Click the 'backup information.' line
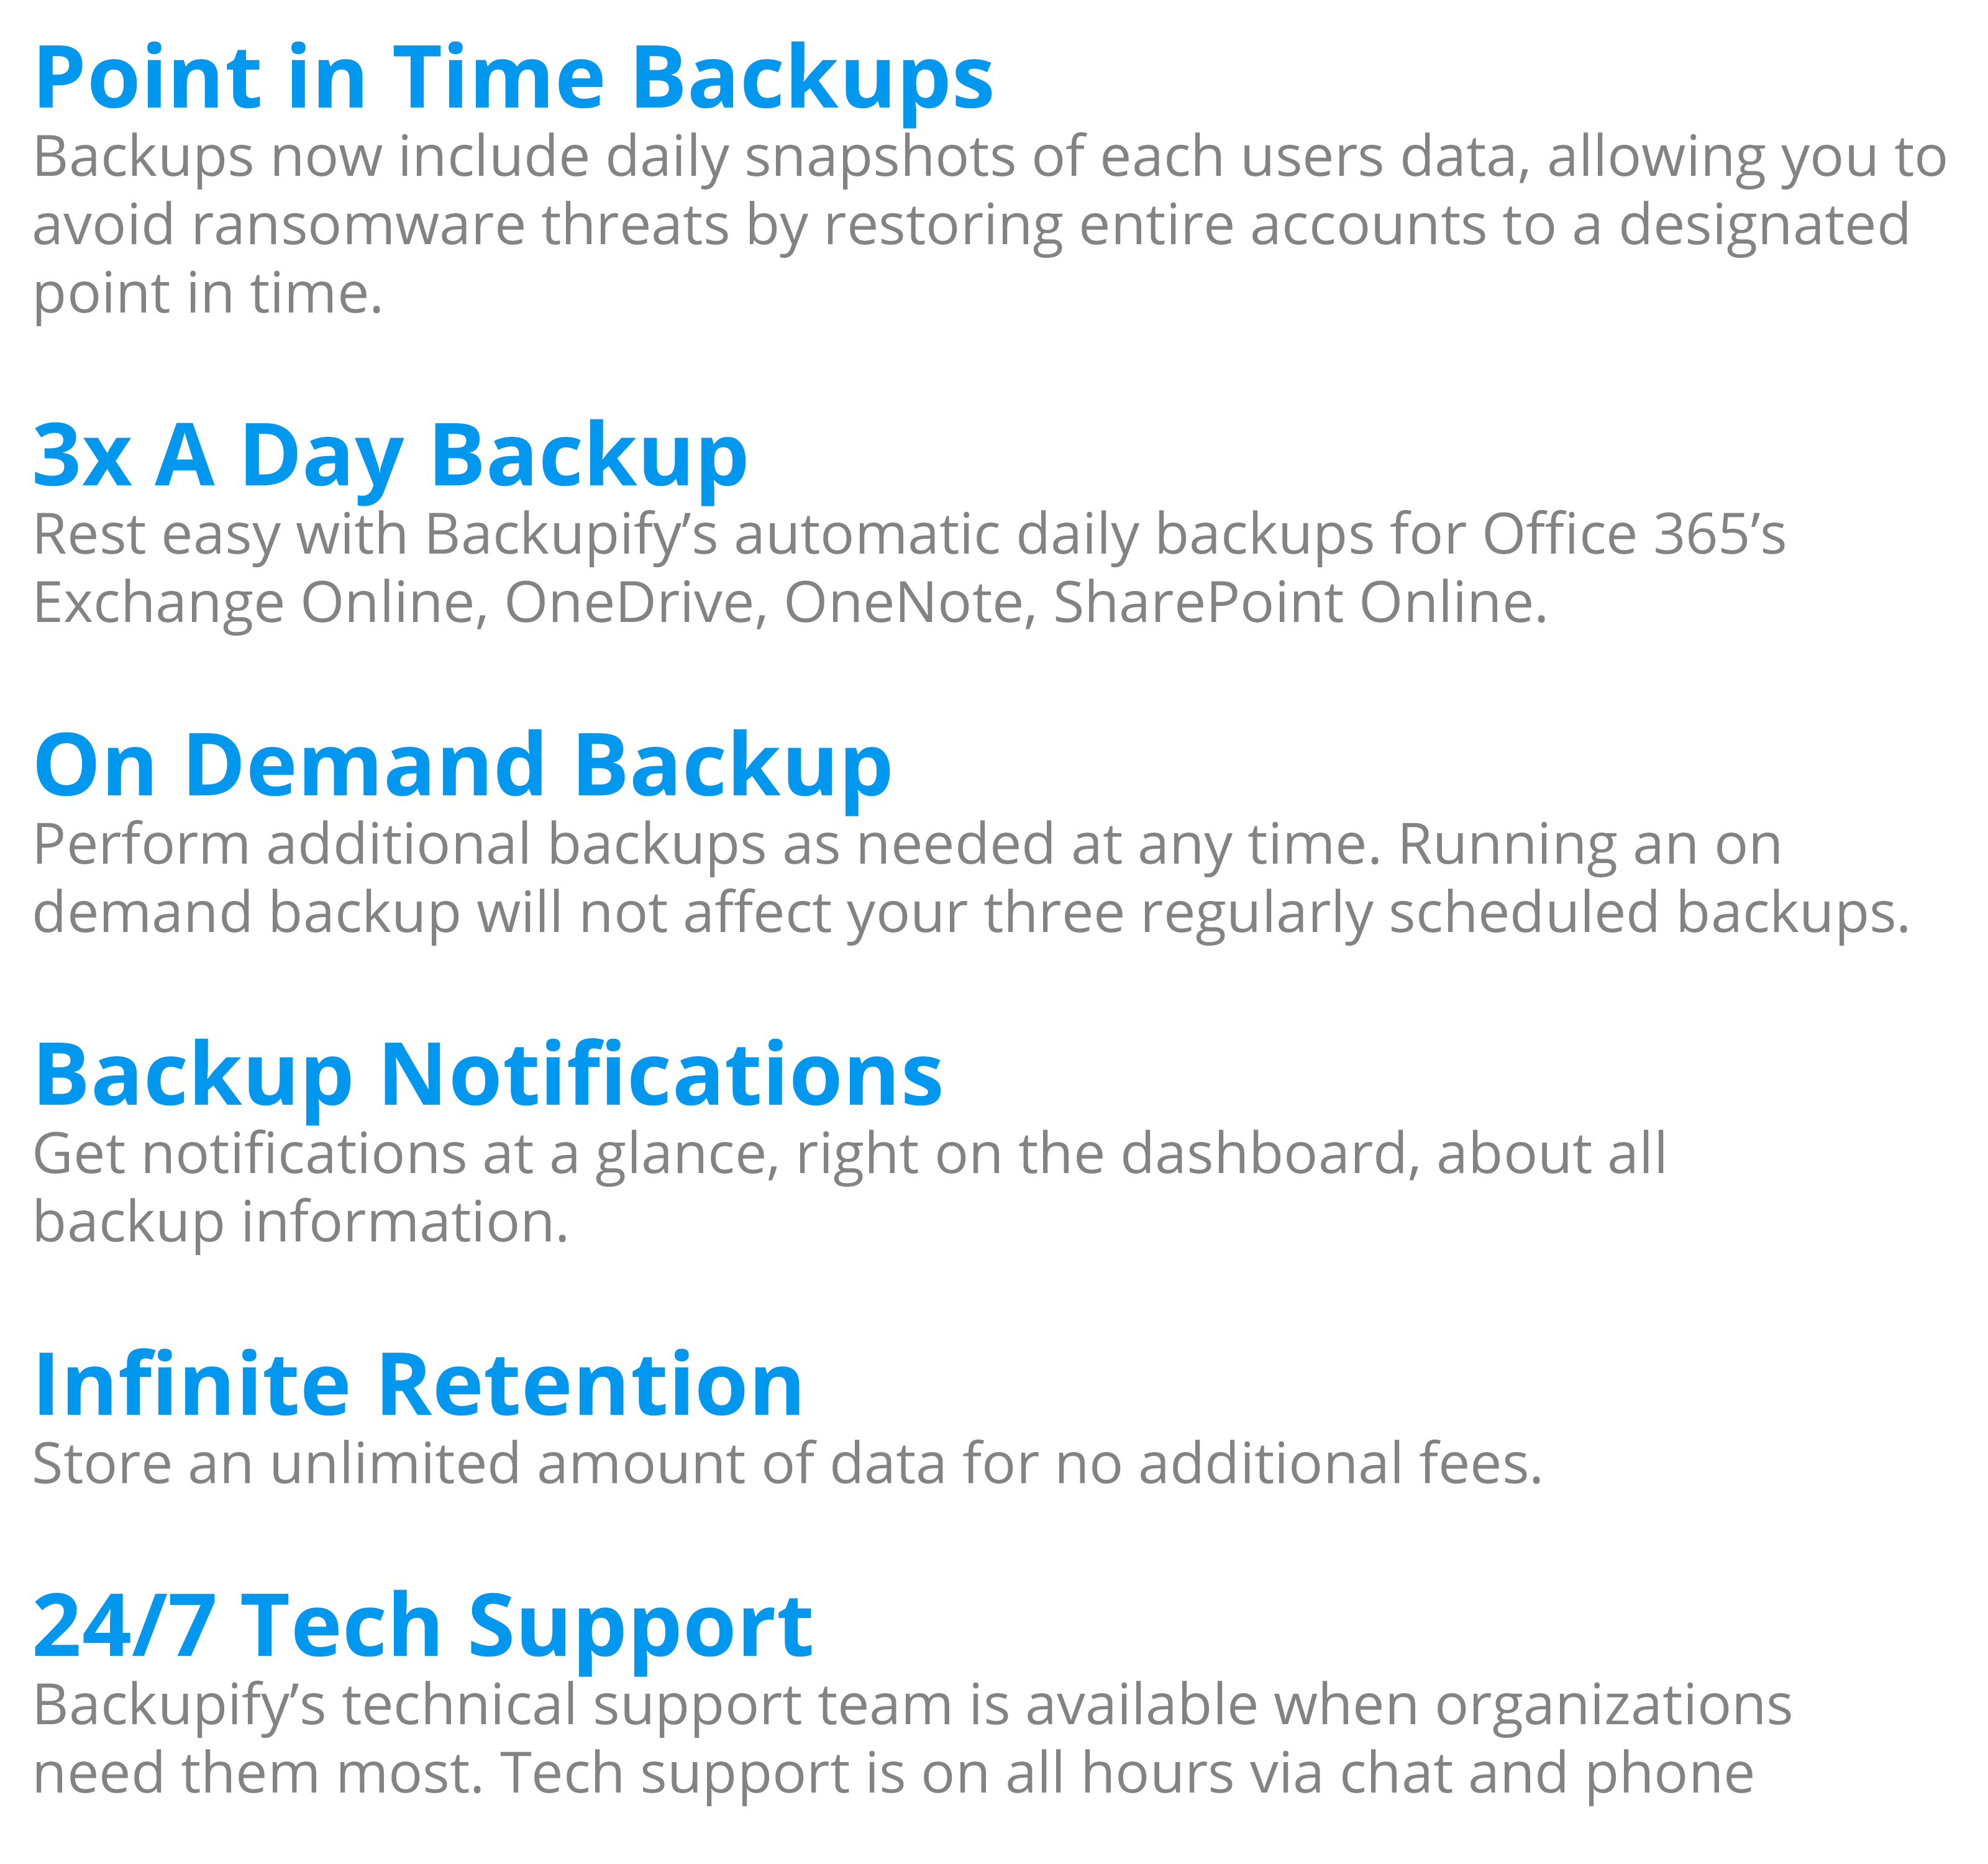The width and height of the screenshot is (1988, 1864). coord(301,1224)
